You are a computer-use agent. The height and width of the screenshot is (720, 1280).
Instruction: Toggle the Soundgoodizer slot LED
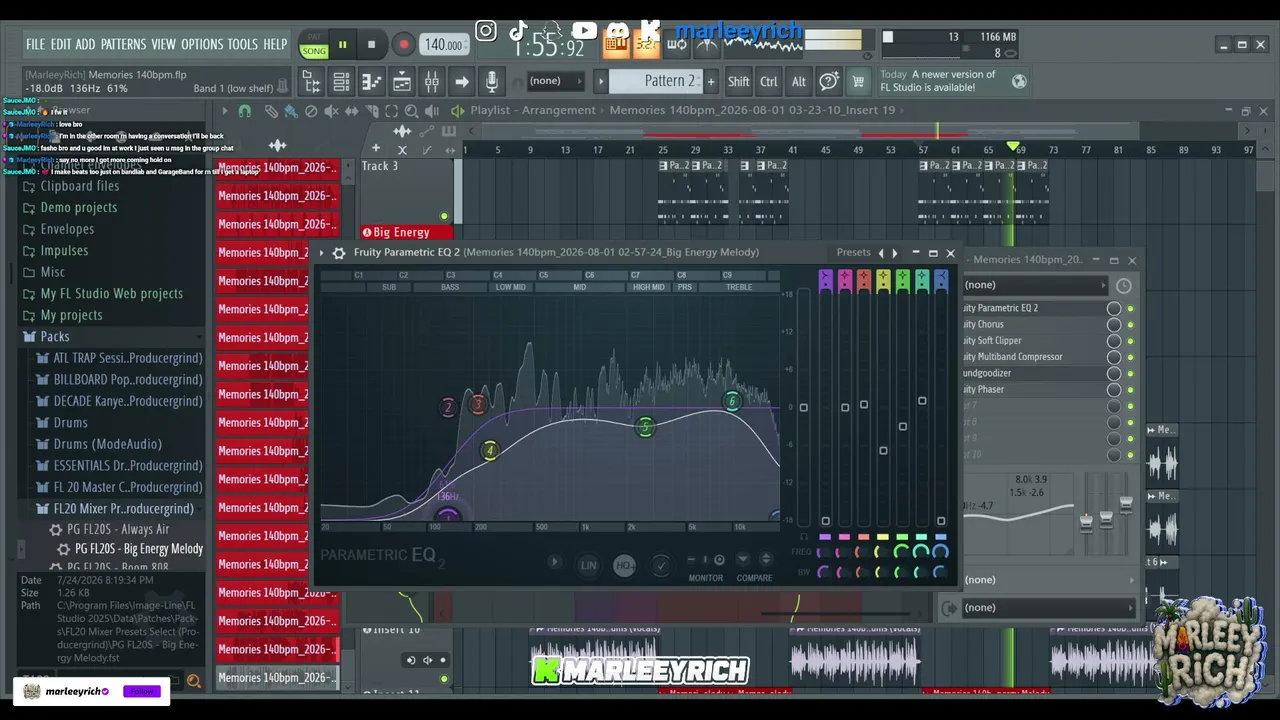pyautogui.click(x=1130, y=373)
